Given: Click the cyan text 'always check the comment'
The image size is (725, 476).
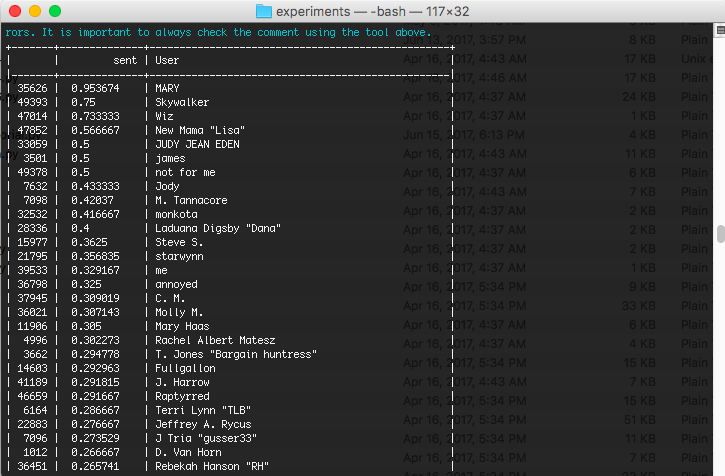Looking at the screenshot, I should [227, 33].
